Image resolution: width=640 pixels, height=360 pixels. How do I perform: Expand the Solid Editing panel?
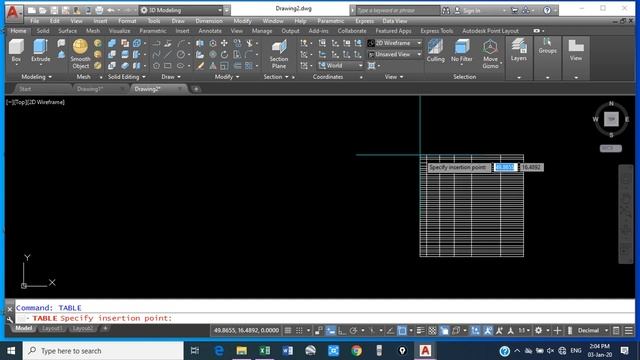pyautogui.click(x=127, y=77)
